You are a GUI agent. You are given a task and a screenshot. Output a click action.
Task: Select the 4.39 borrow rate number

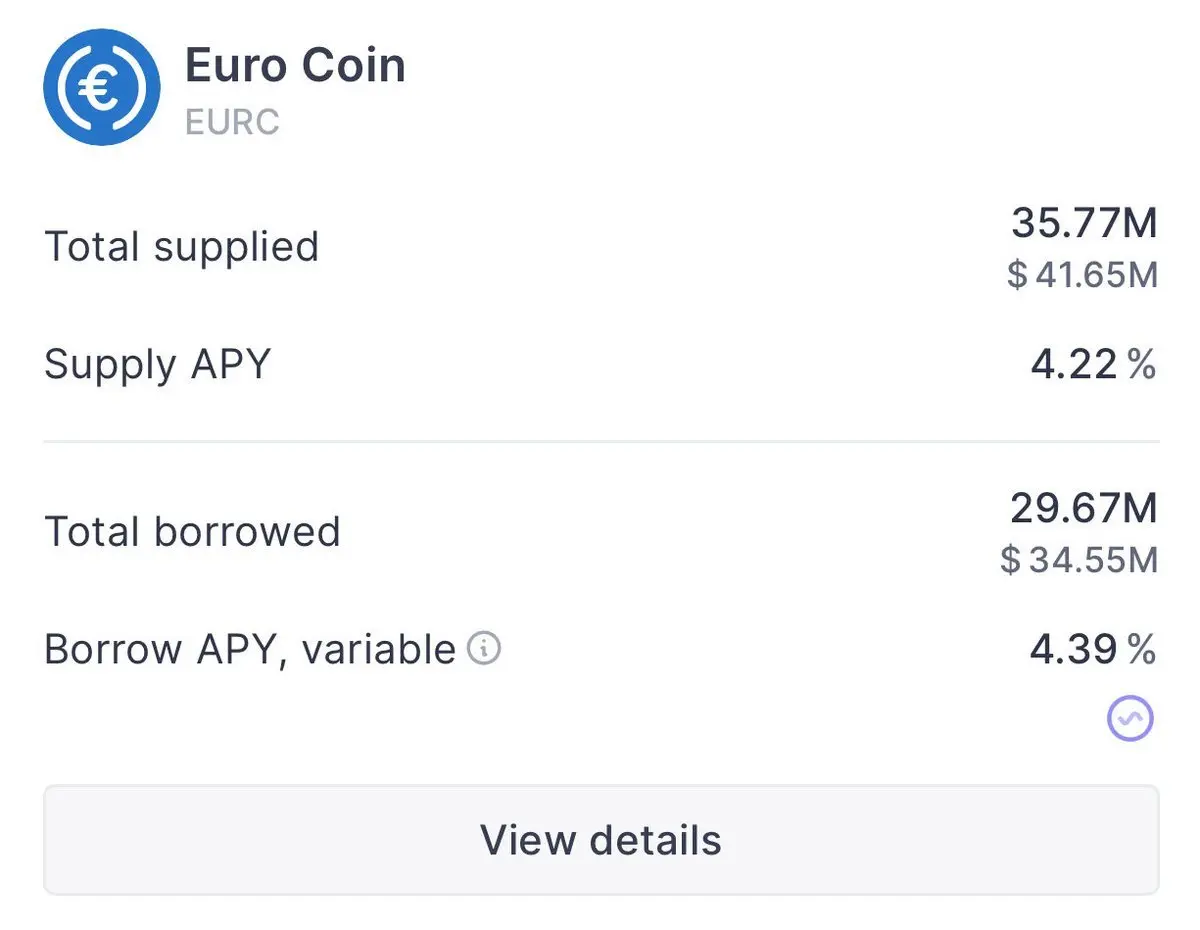click(x=1073, y=650)
